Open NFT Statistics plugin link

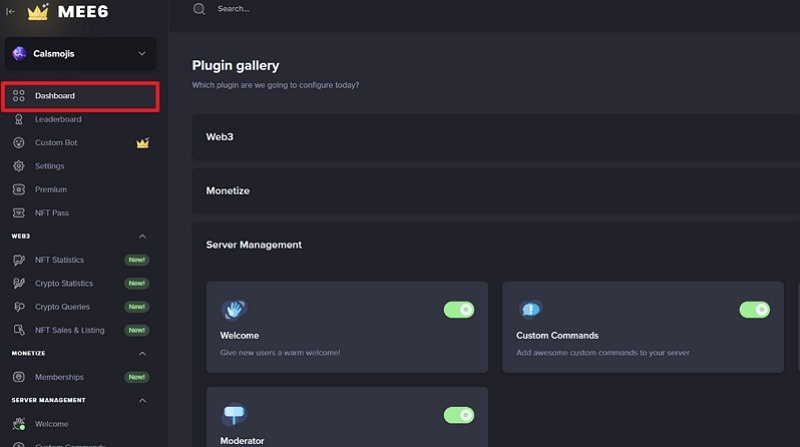pos(59,260)
